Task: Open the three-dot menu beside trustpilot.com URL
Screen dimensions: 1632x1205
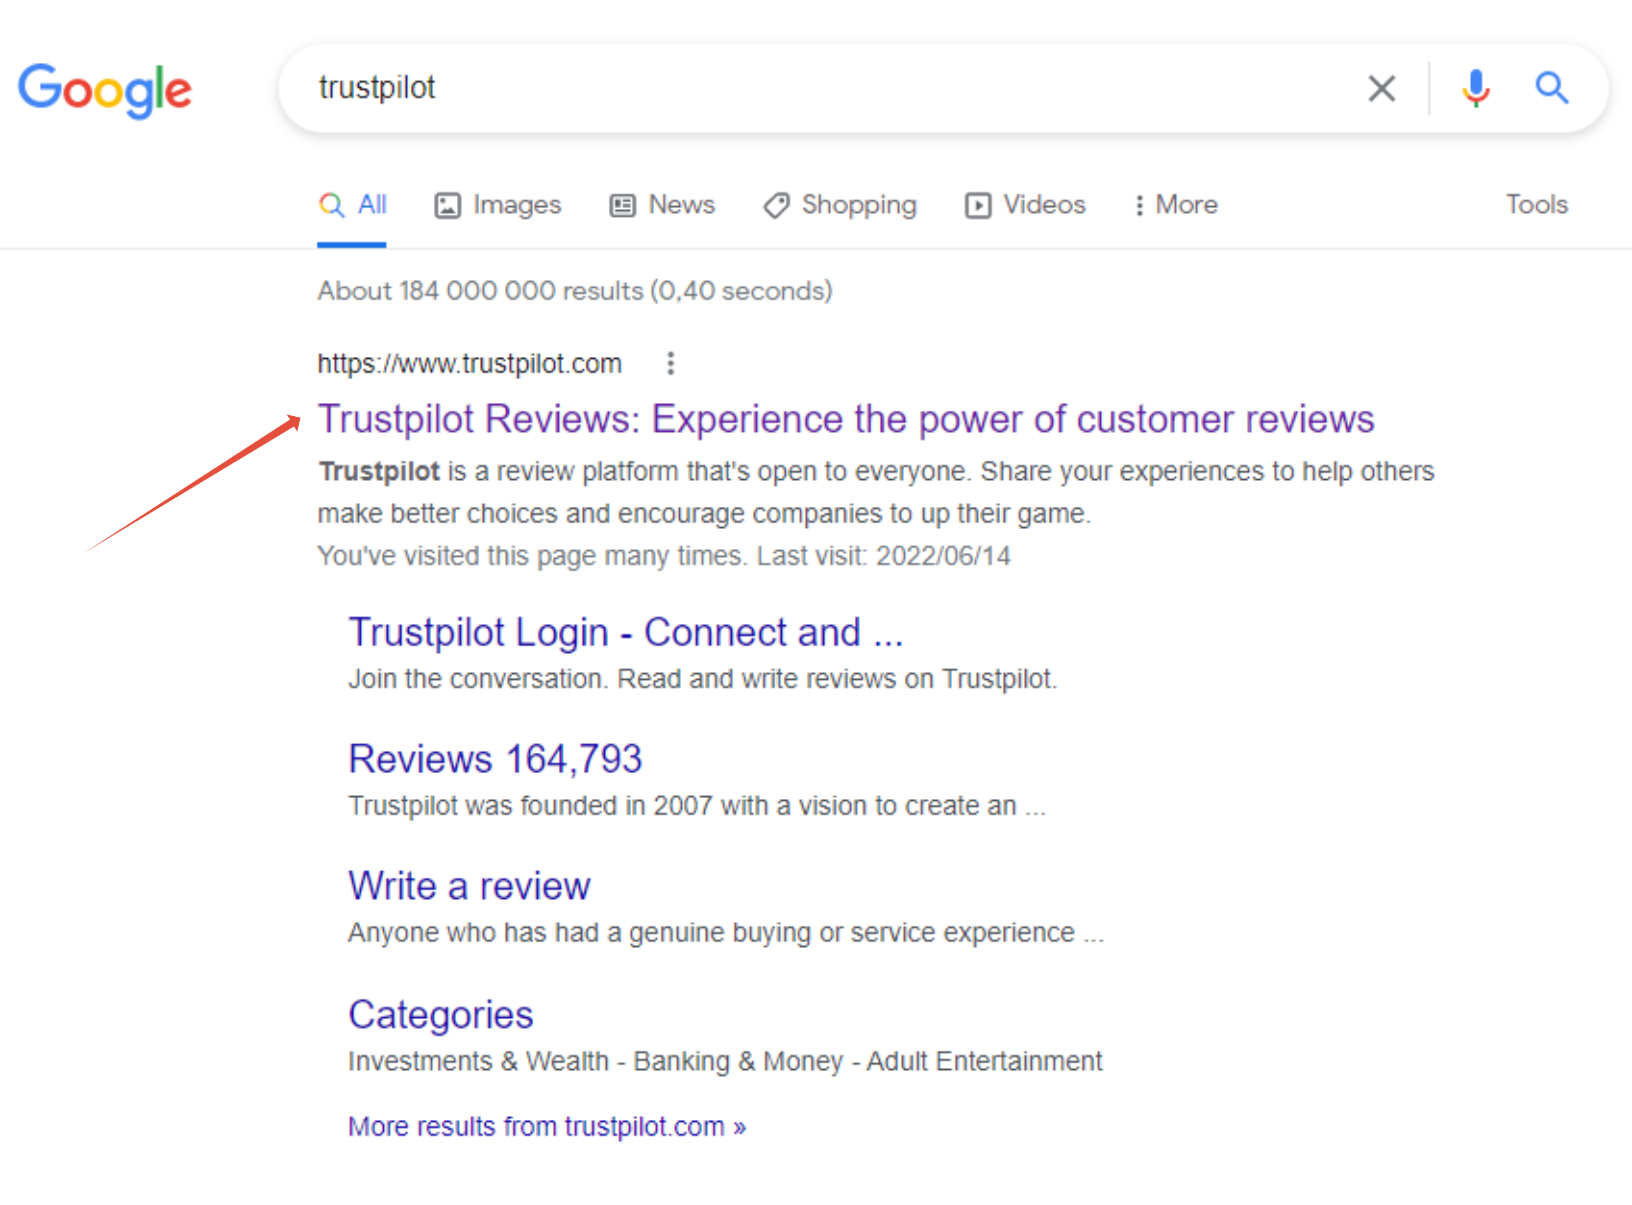Action: tap(671, 363)
